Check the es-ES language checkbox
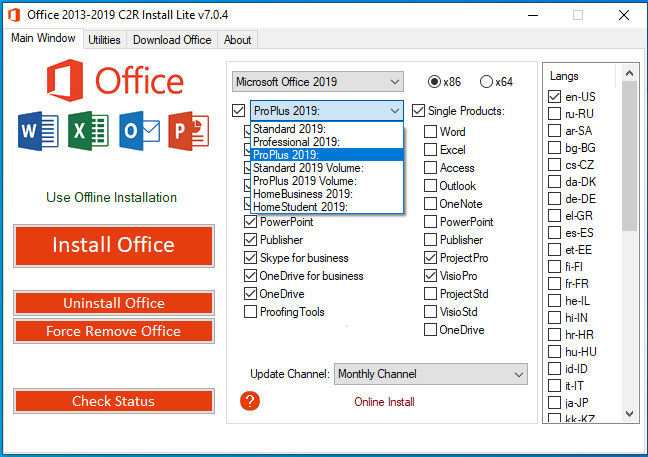This screenshot has width=648, height=457. [554, 233]
